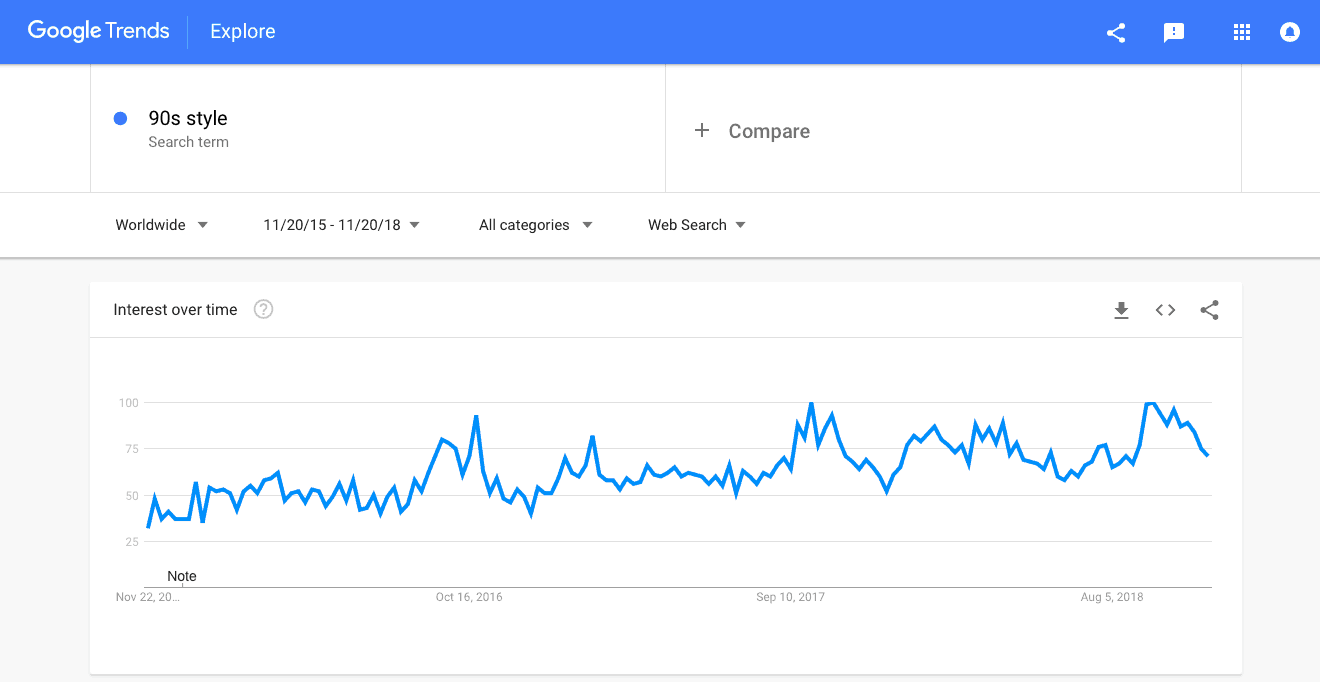
Task: Open the feedback icon in the header
Action: (1174, 32)
